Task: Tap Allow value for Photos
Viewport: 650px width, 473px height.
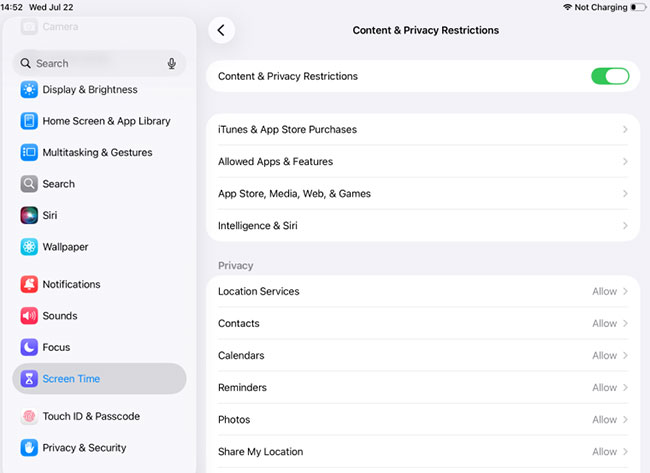Action: click(x=604, y=420)
